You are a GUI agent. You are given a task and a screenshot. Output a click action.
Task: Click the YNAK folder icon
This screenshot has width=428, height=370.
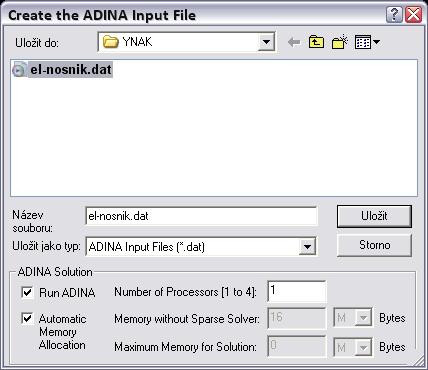tap(110, 42)
